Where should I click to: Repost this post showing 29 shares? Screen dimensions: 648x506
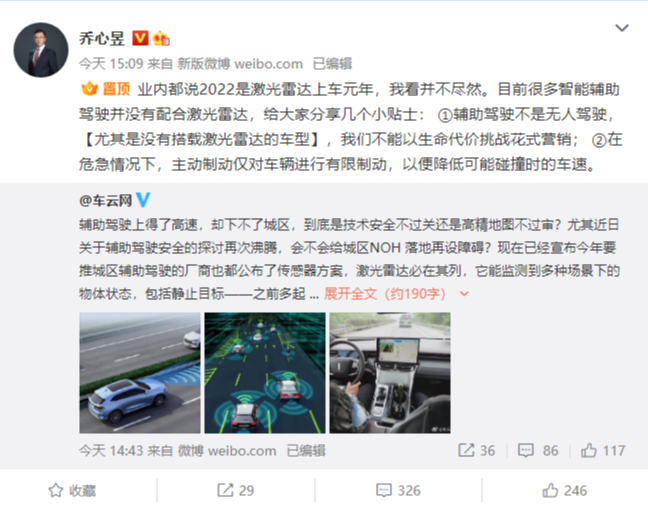pos(236,490)
